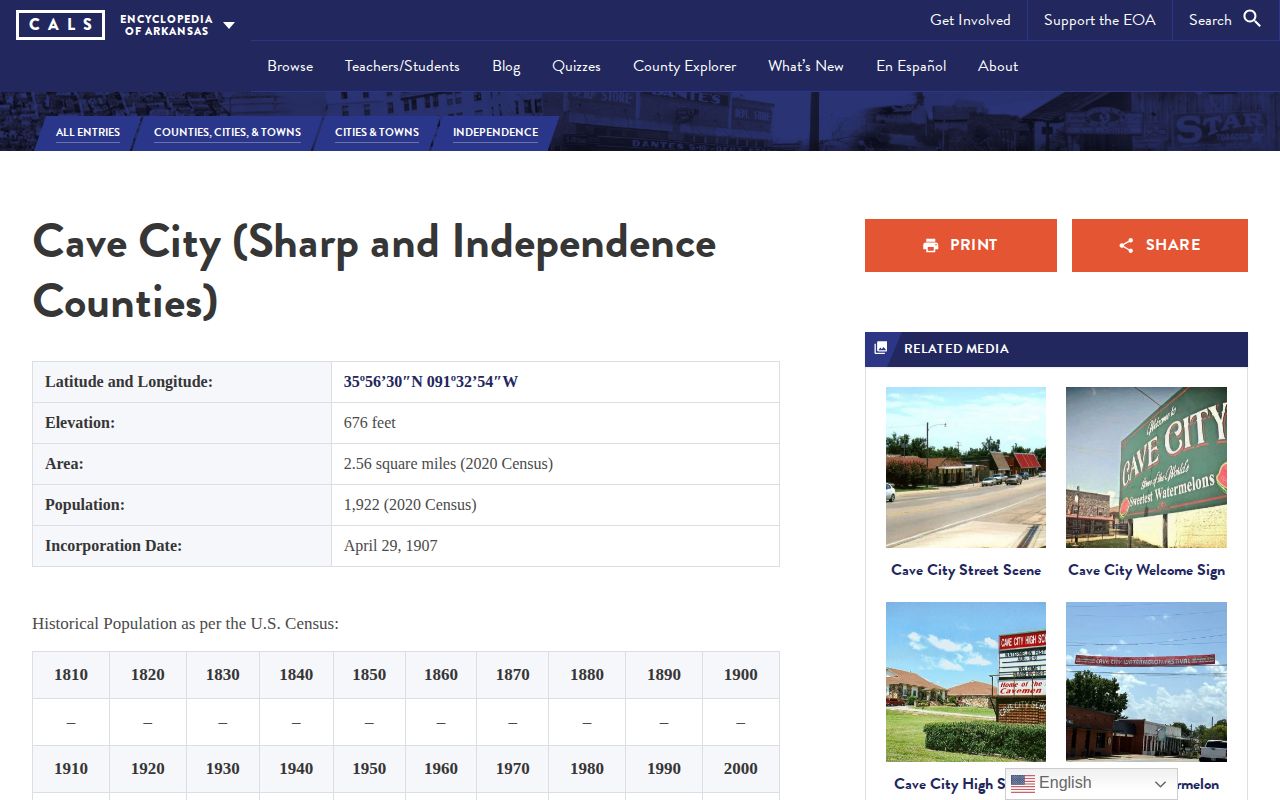Click the Cave City Welcome Sign caption link
The image size is (1280, 800).
pyautogui.click(x=1146, y=570)
